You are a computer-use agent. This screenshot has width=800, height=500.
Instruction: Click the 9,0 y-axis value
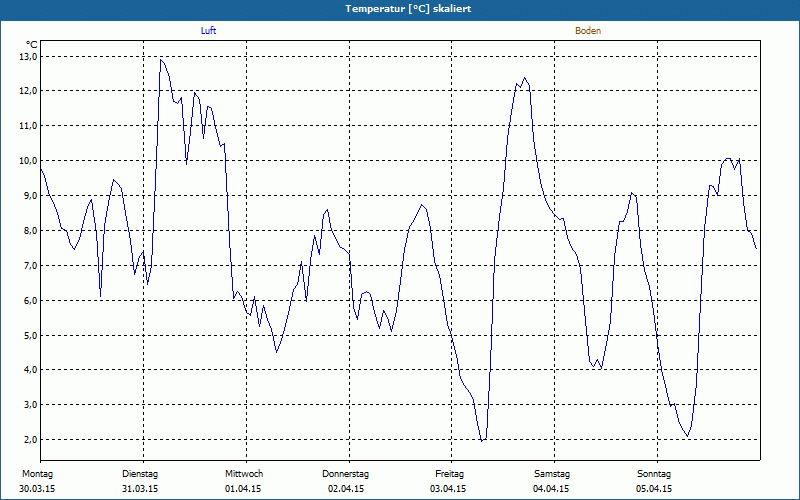point(31,196)
